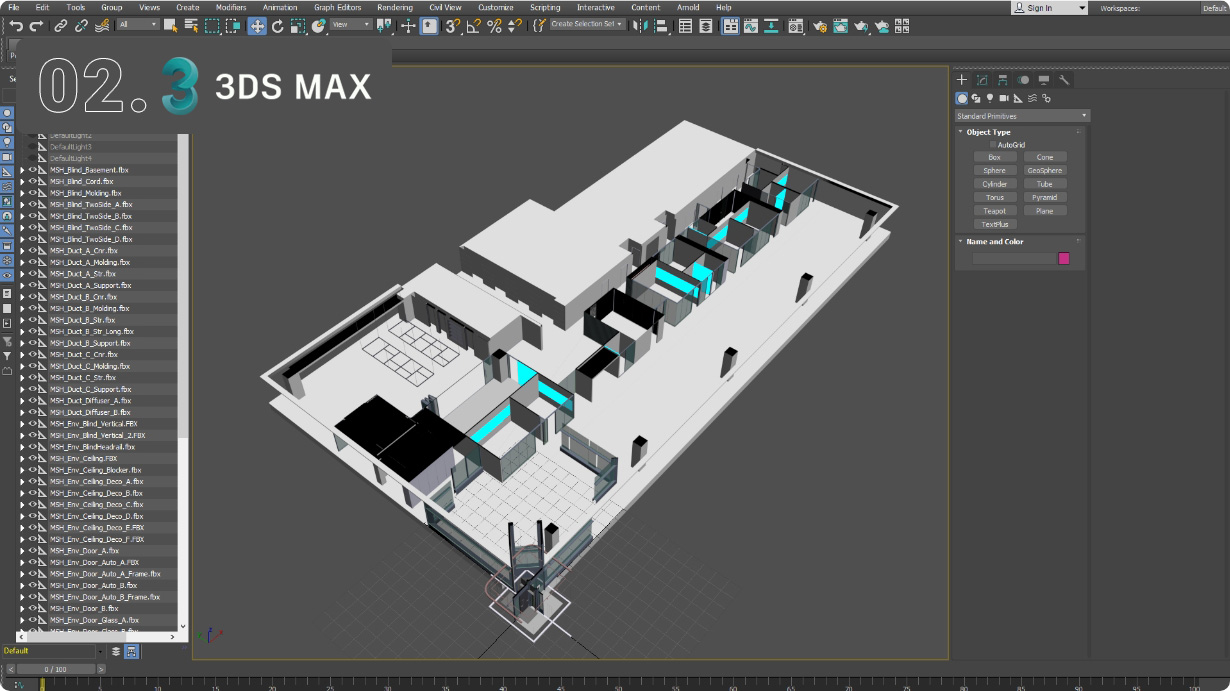This screenshot has height=691, width=1230.
Task: Click the Plane button
Action: click(1045, 211)
